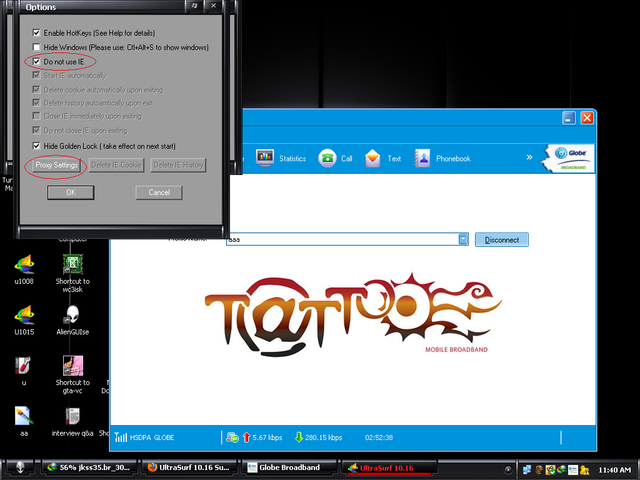Click the 11:40 AM system clock
Screen dimensions: 640x480
(614, 470)
